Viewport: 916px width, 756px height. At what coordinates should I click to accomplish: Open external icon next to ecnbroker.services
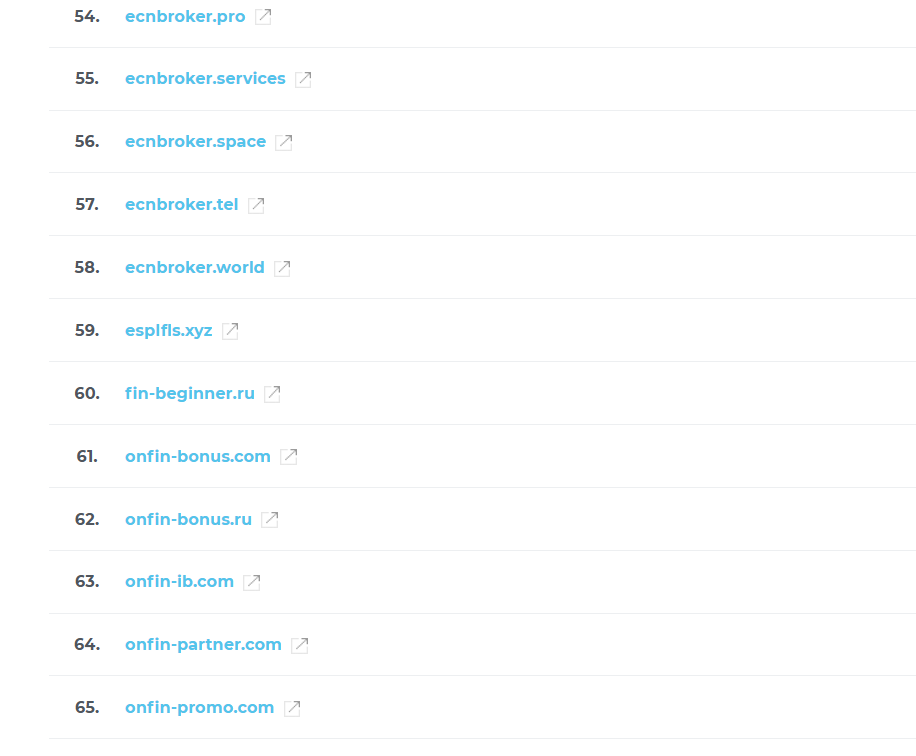pyautogui.click(x=303, y=79)
